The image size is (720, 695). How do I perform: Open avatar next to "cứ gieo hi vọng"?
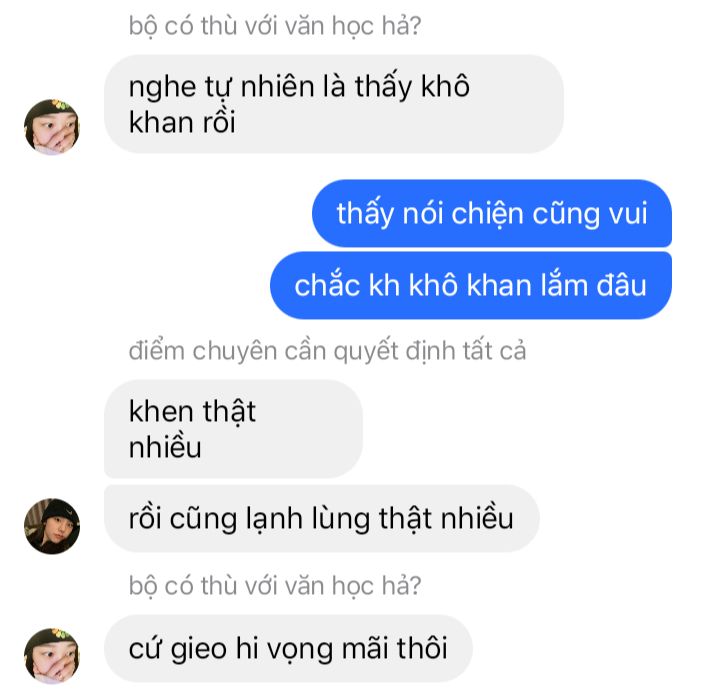tap(51, 656)
